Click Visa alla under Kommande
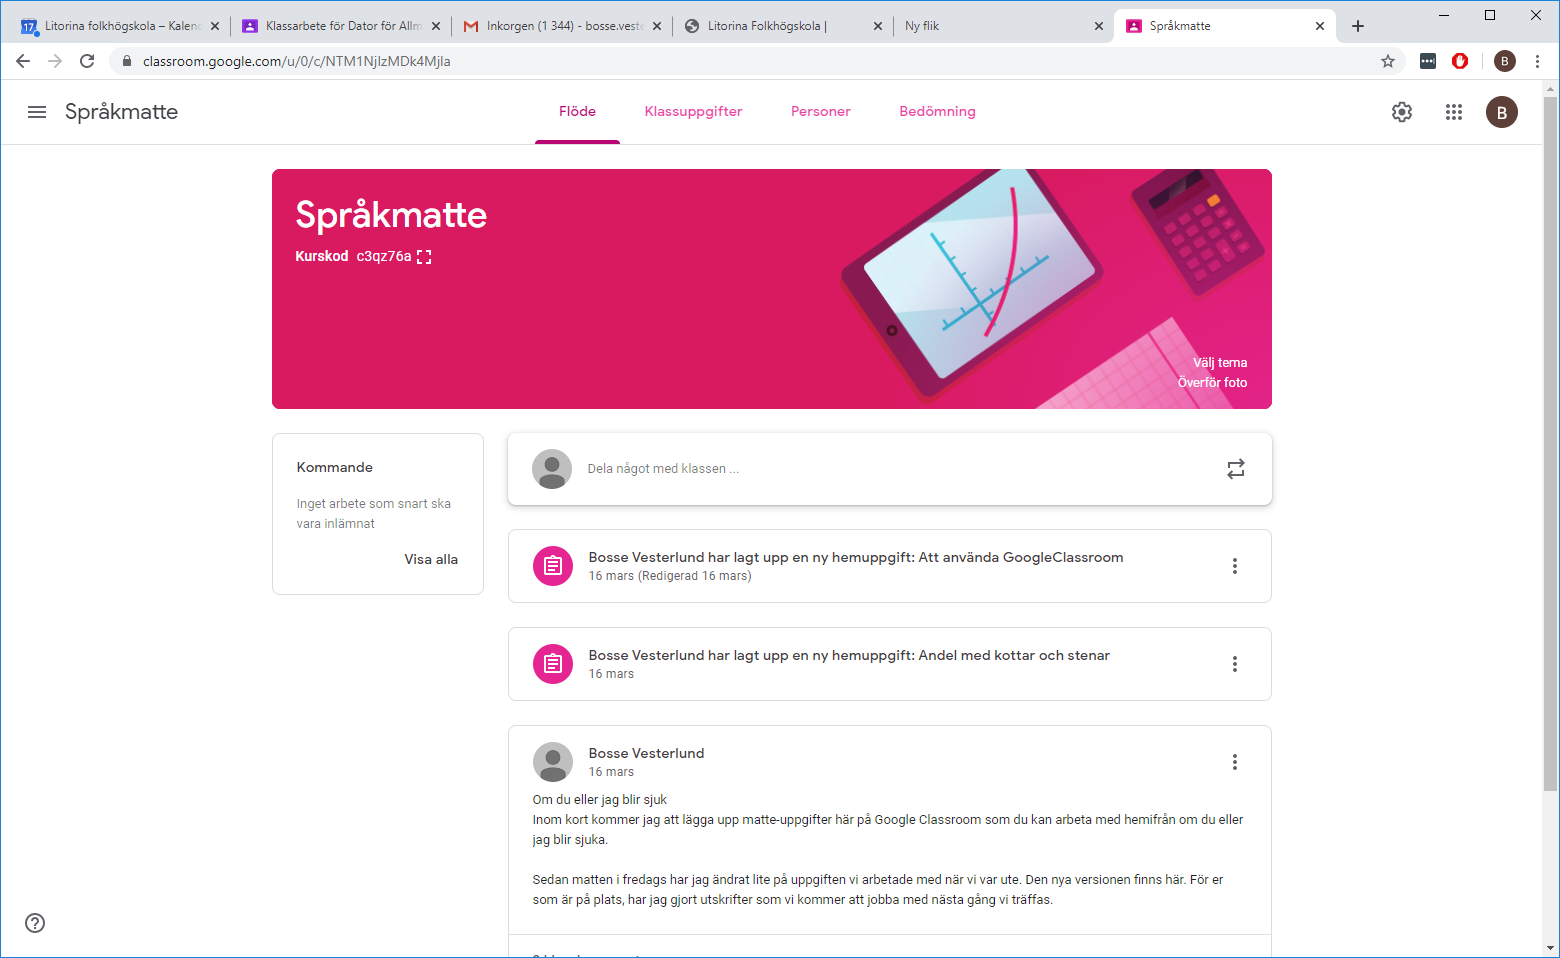This screenshot has height=958, width=1560. tap(431, 560)
